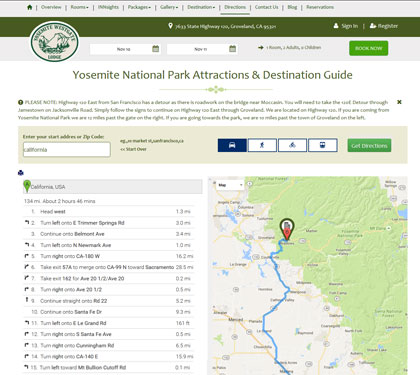Viewport: 420px width, 375px height.
Task: Select the Directions tab
Action: tap(235, 7)
